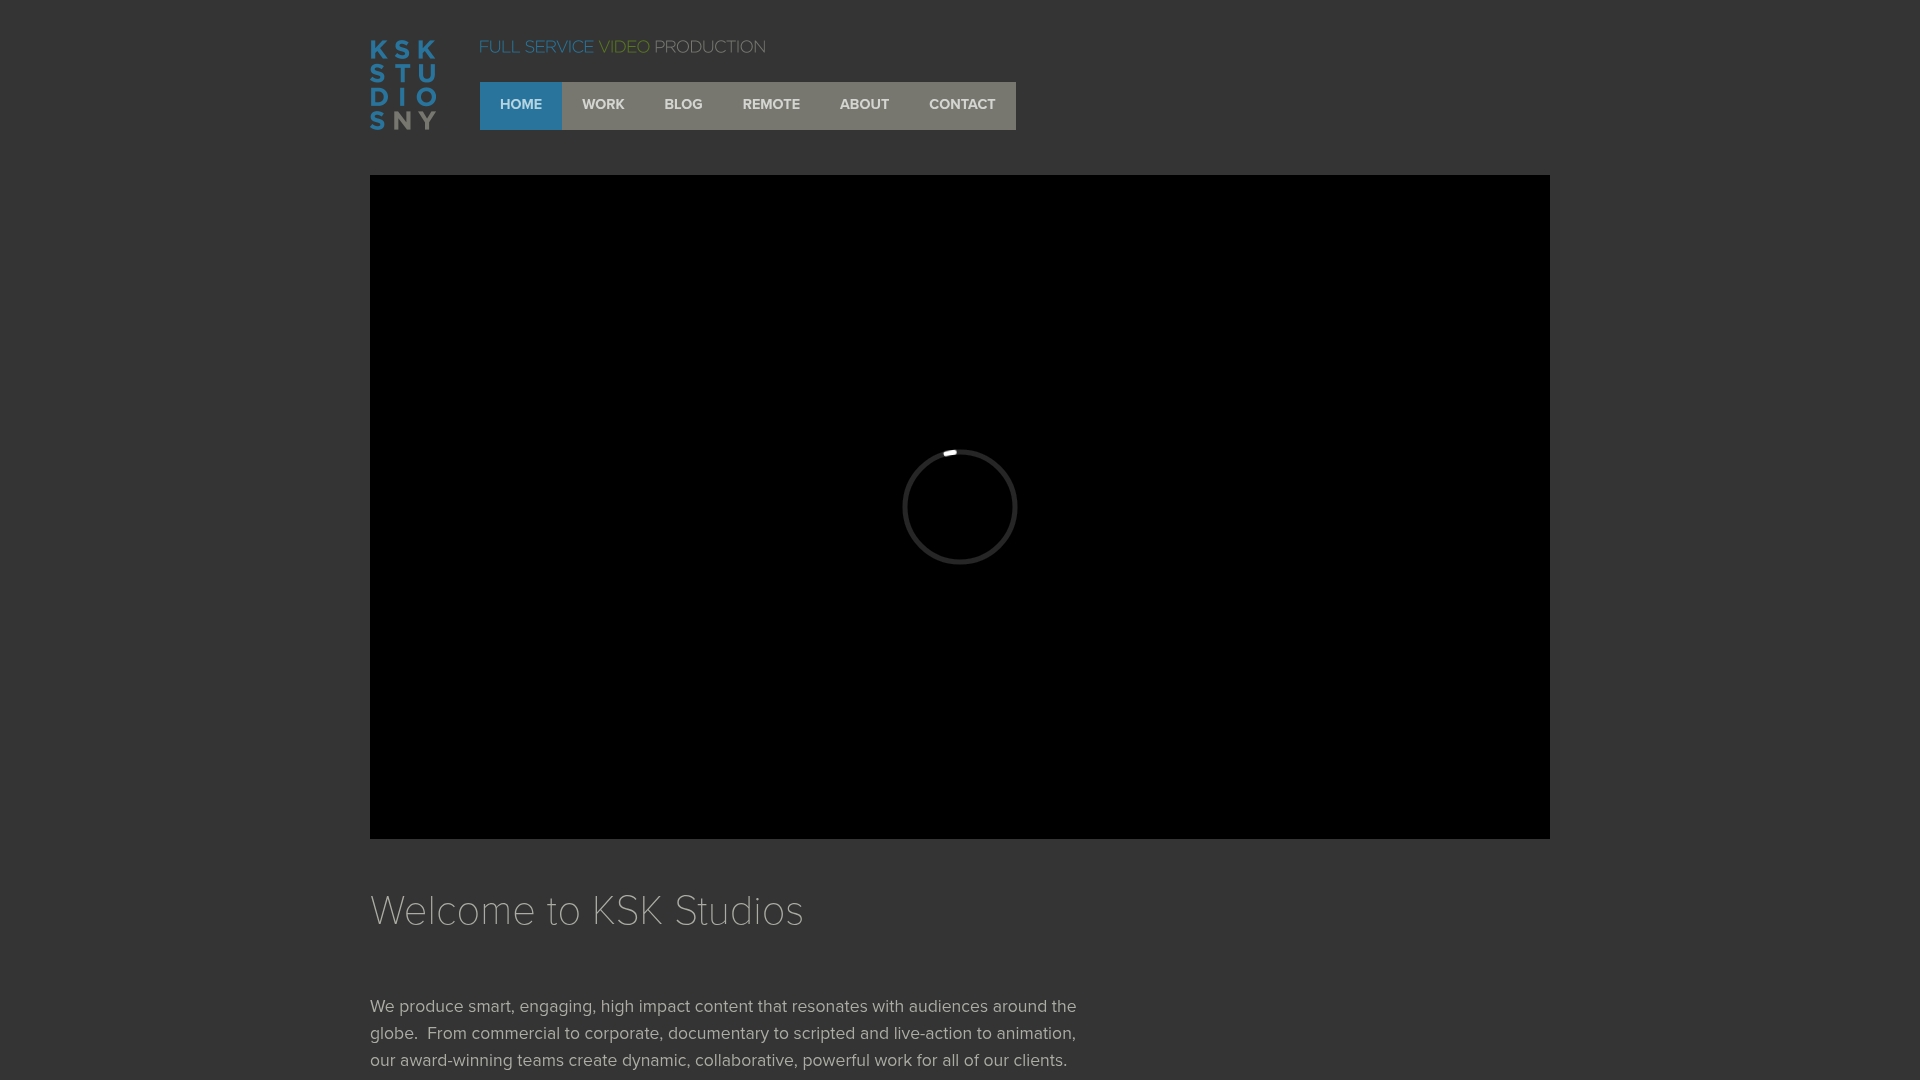1920x1080 pixels.
Task: Click the paragraph starting 'We produce smart, engaging'
Action: pyautogui.click(x=723, y=1033)
